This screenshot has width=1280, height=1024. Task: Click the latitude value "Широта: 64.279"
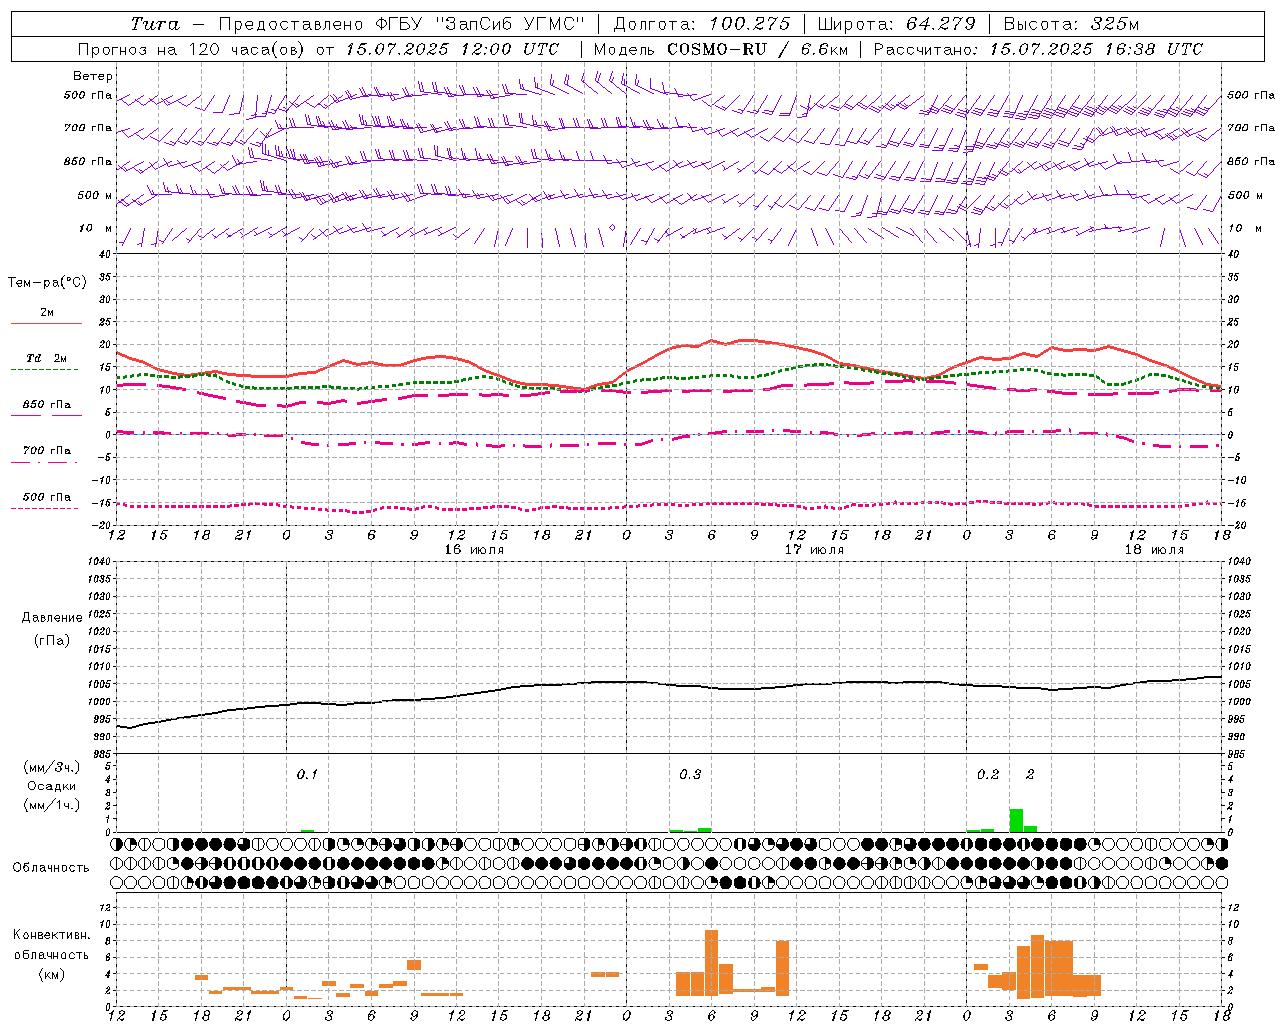(896, 24)
